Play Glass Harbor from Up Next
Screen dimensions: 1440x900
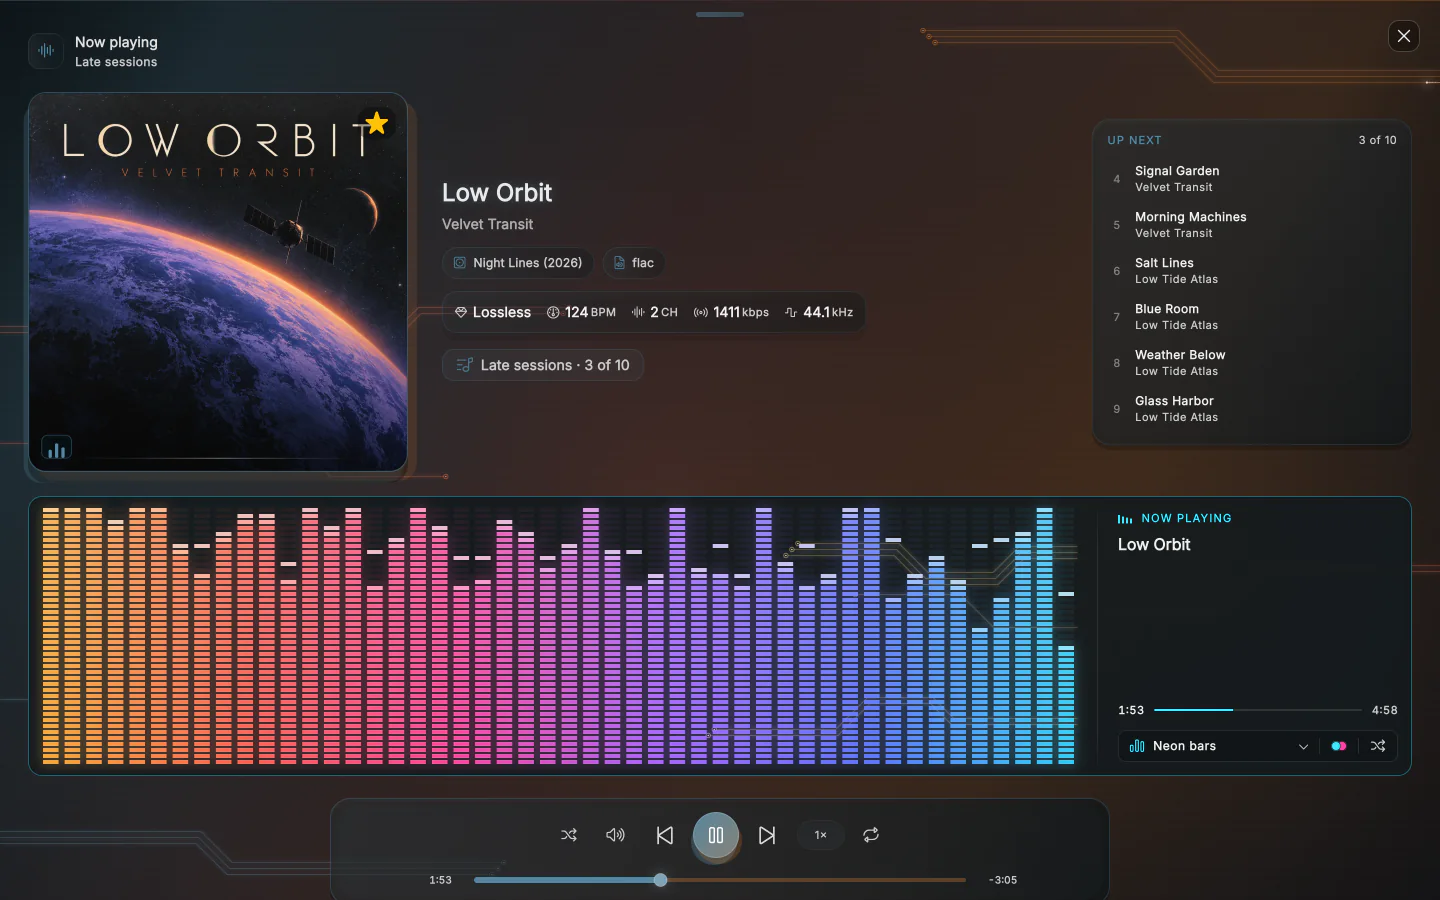pyautogui.click(x=1252, y=409)
